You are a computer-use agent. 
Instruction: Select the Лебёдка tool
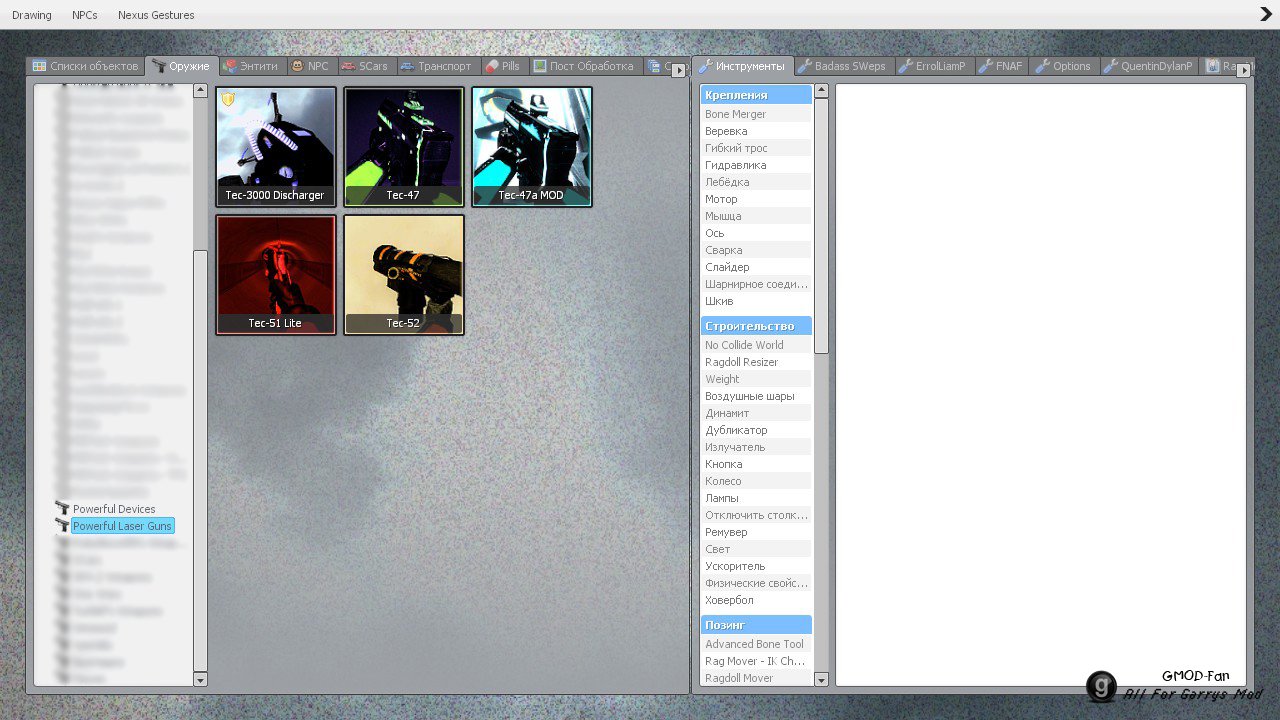tap(756, 182)
